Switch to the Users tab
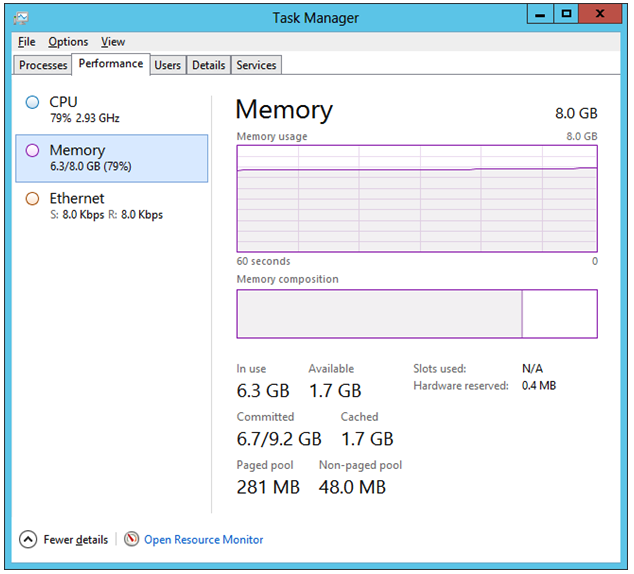Screen dimensions: 634x574 tap(167, 65)
